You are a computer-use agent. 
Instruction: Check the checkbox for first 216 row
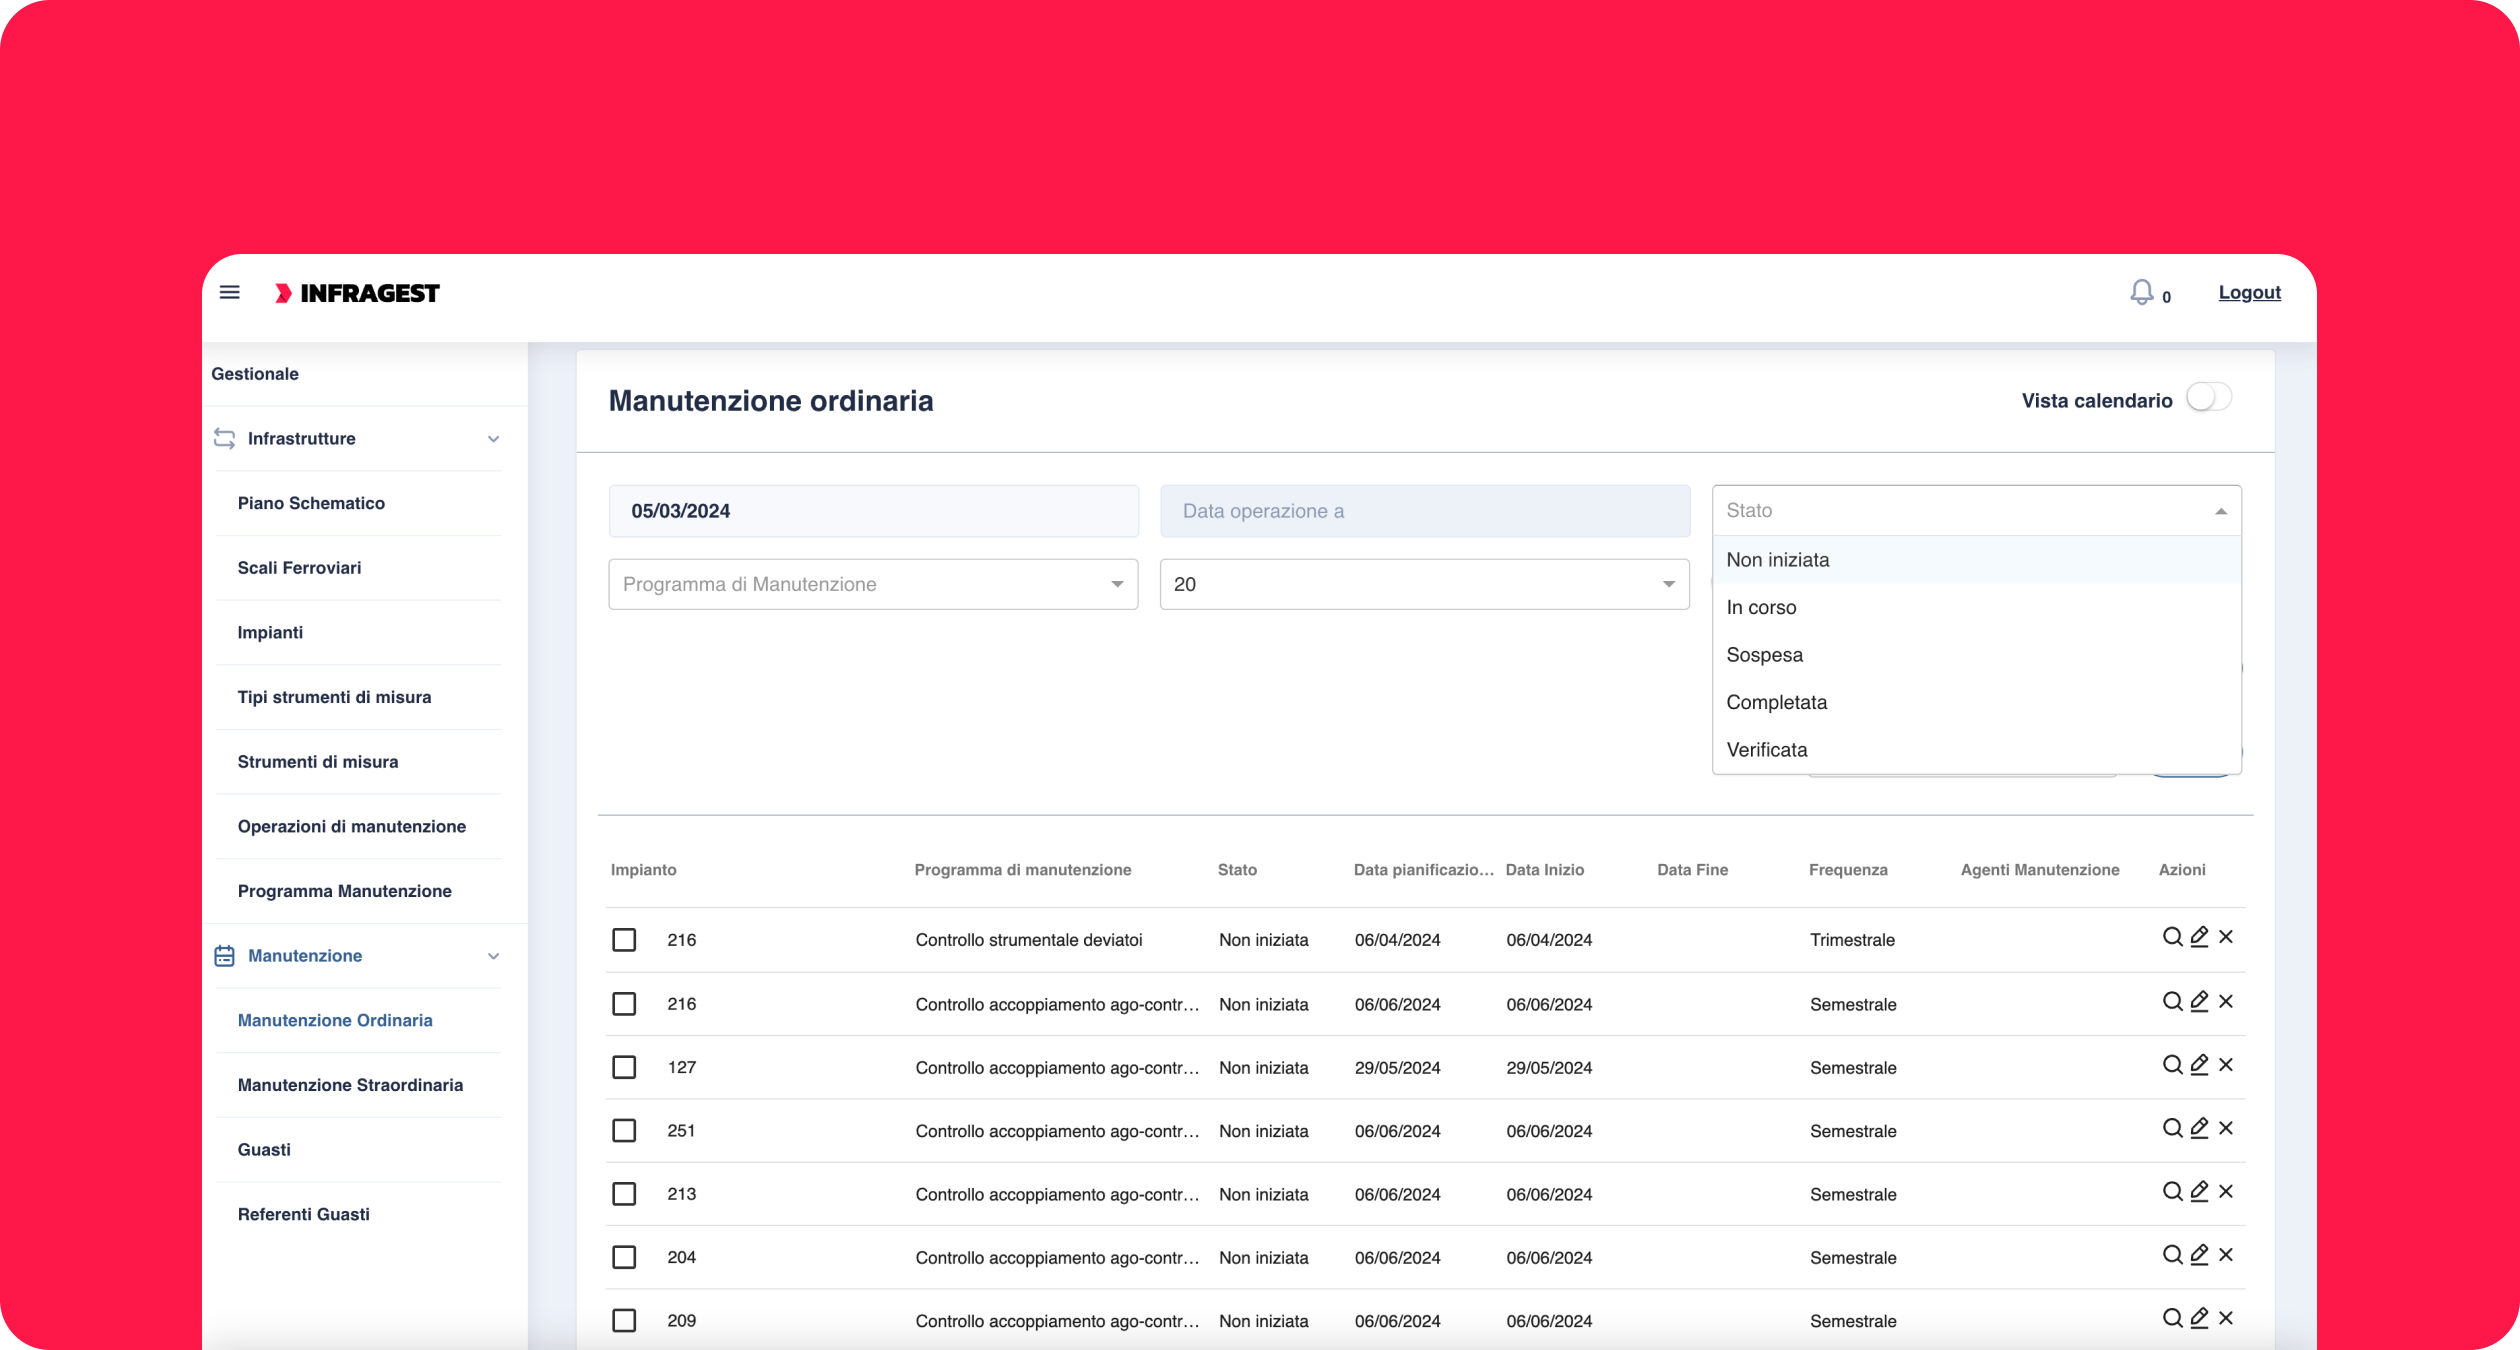coord(624,940)
